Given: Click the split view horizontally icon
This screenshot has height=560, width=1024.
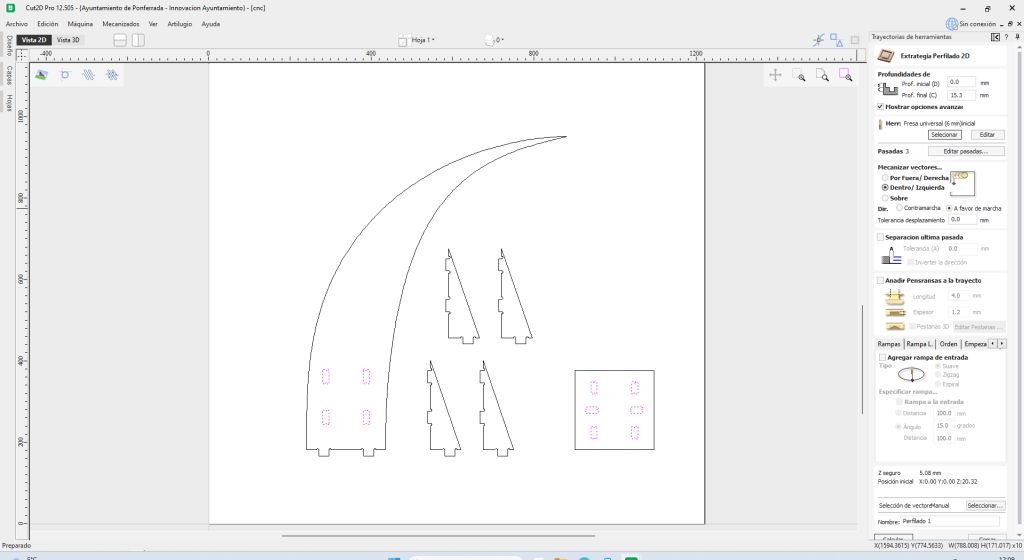Looking at the screenshot, I should pyautogui.click(x=120, y=40).
